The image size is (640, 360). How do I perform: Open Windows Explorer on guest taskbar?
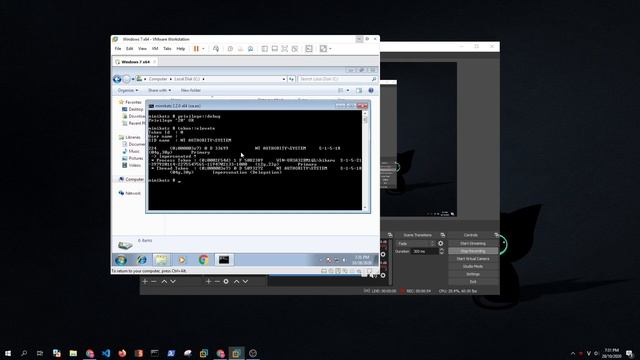click(161, 260)
